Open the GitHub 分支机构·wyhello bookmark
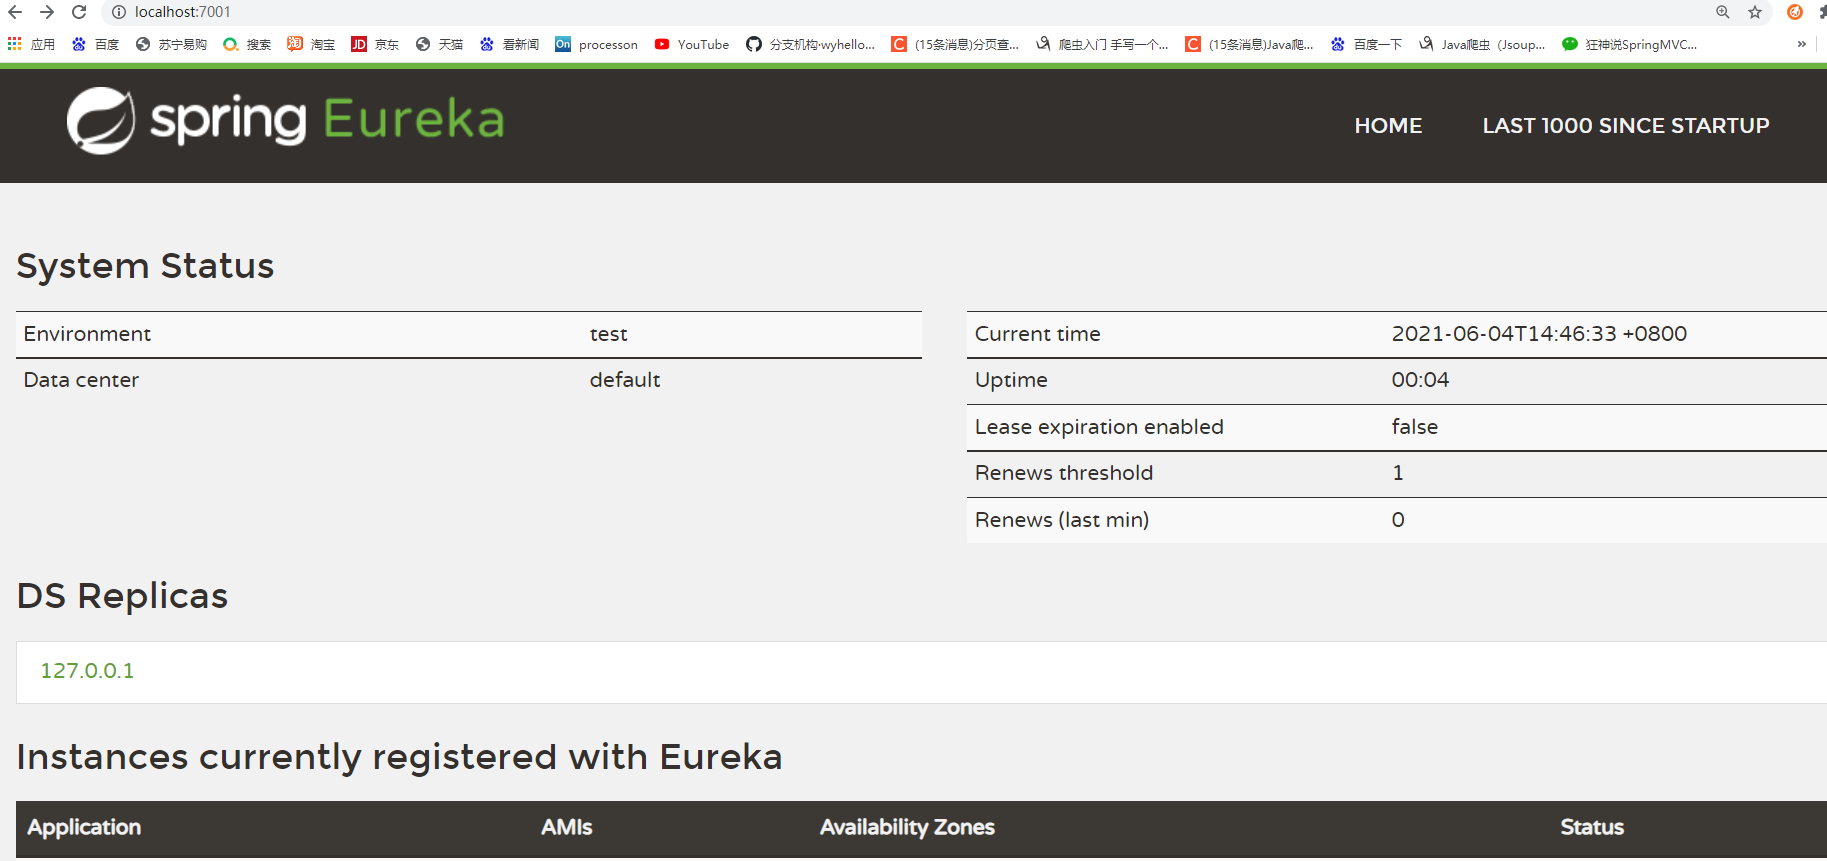 tap(810, 44)
